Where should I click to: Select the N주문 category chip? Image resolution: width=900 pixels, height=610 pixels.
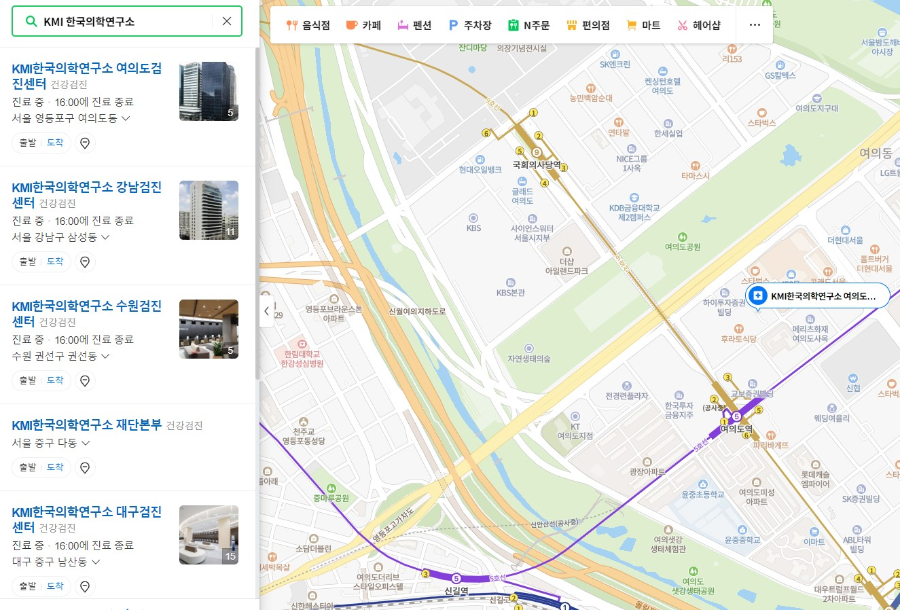529,25
